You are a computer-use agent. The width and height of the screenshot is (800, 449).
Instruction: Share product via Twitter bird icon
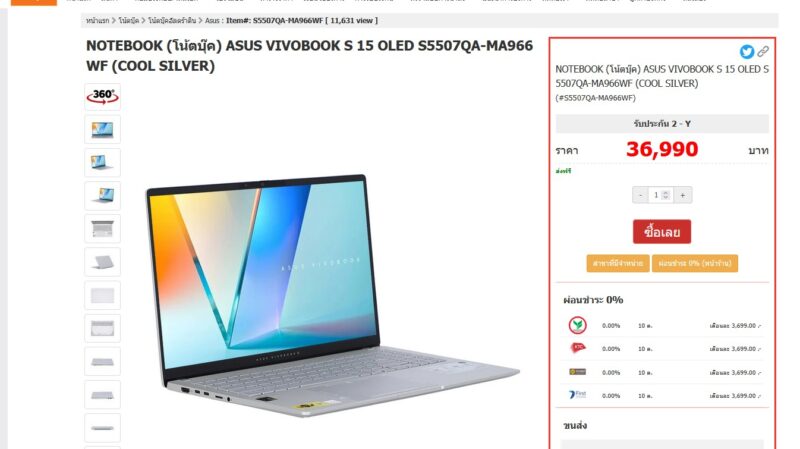(x=746, y=52)
